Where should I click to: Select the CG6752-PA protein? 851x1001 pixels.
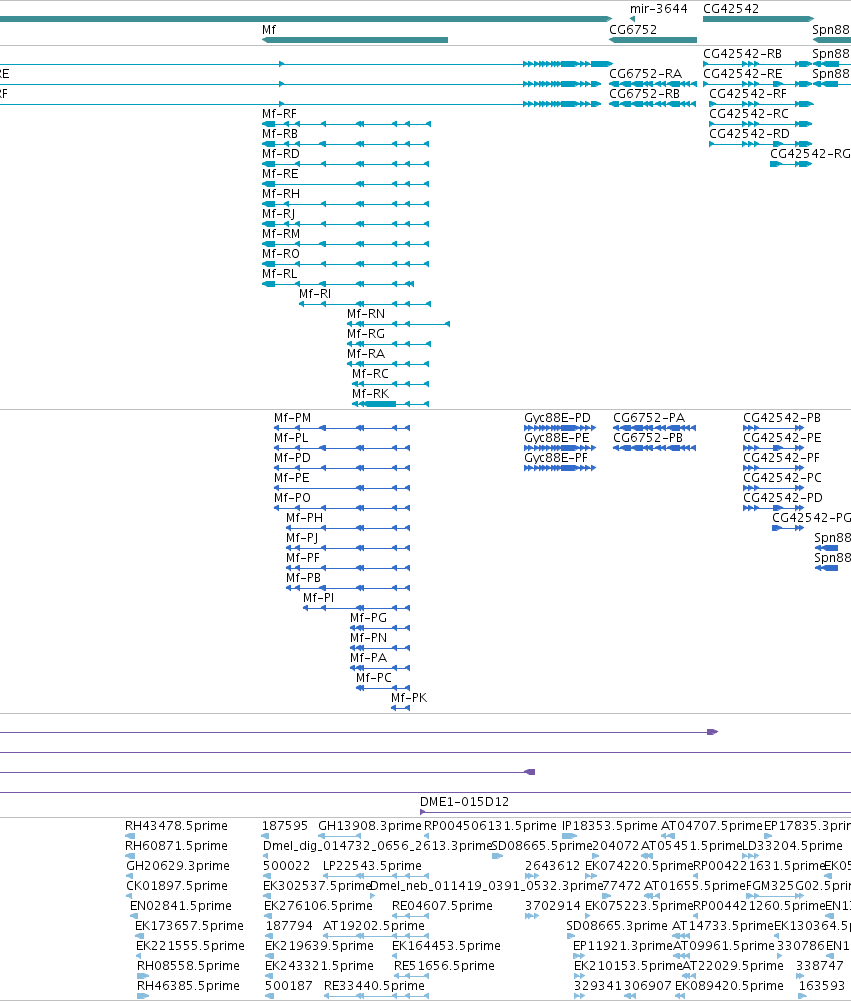click(654, 428)
